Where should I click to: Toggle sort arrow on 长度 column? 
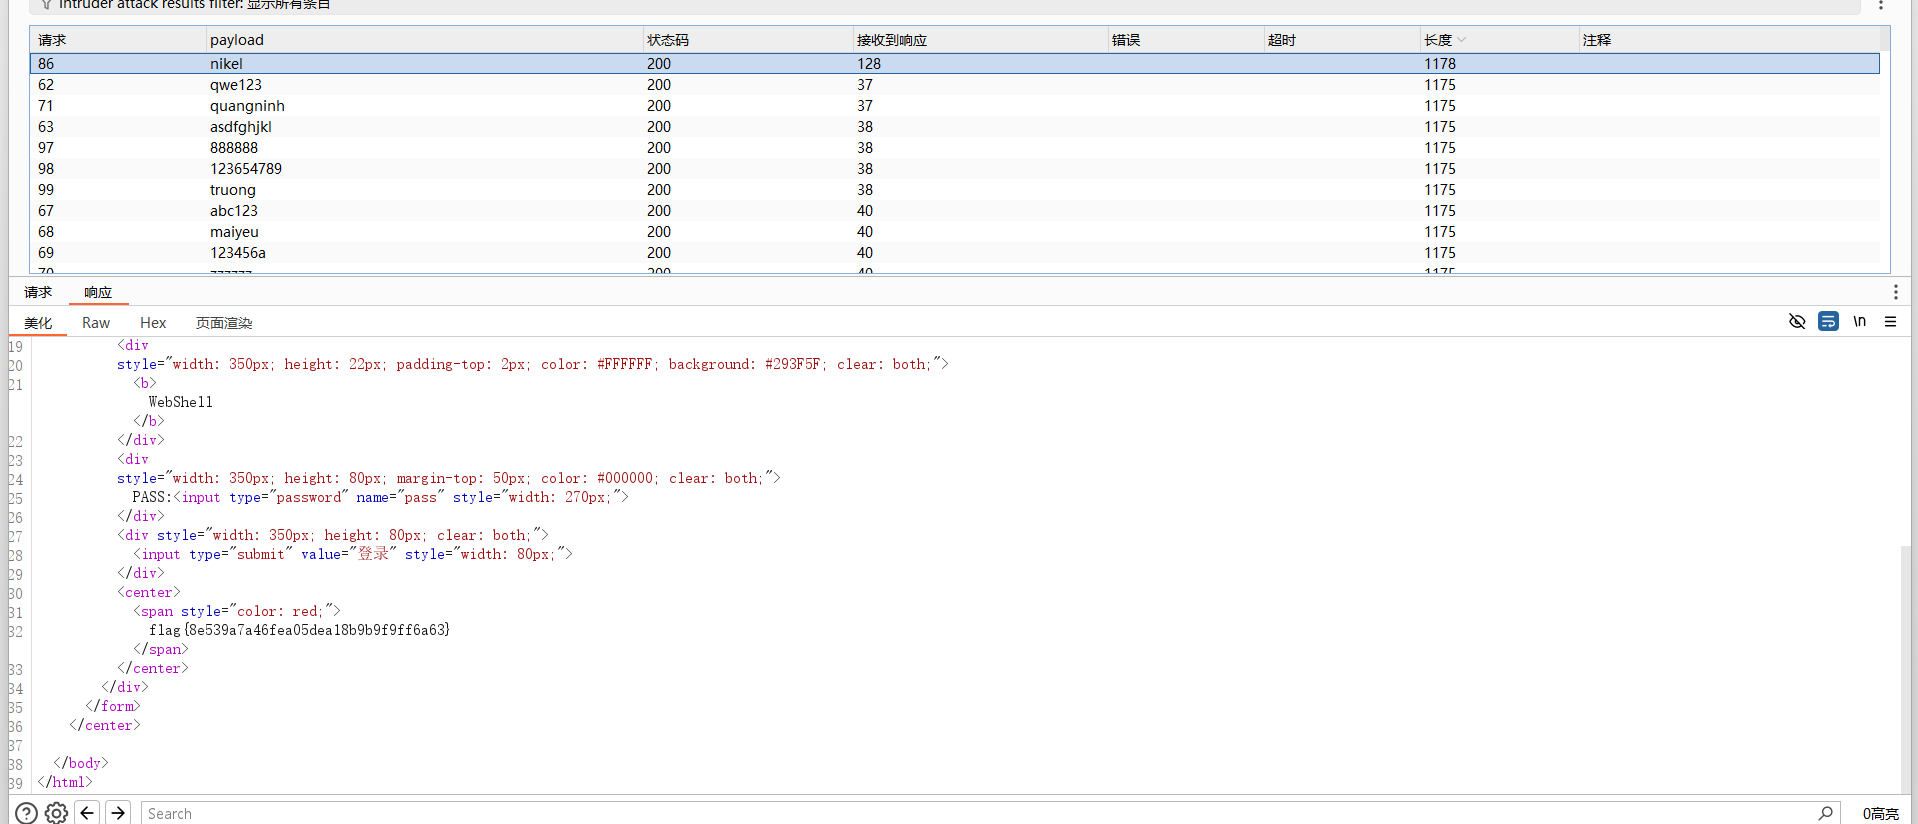pos(1462,40)
